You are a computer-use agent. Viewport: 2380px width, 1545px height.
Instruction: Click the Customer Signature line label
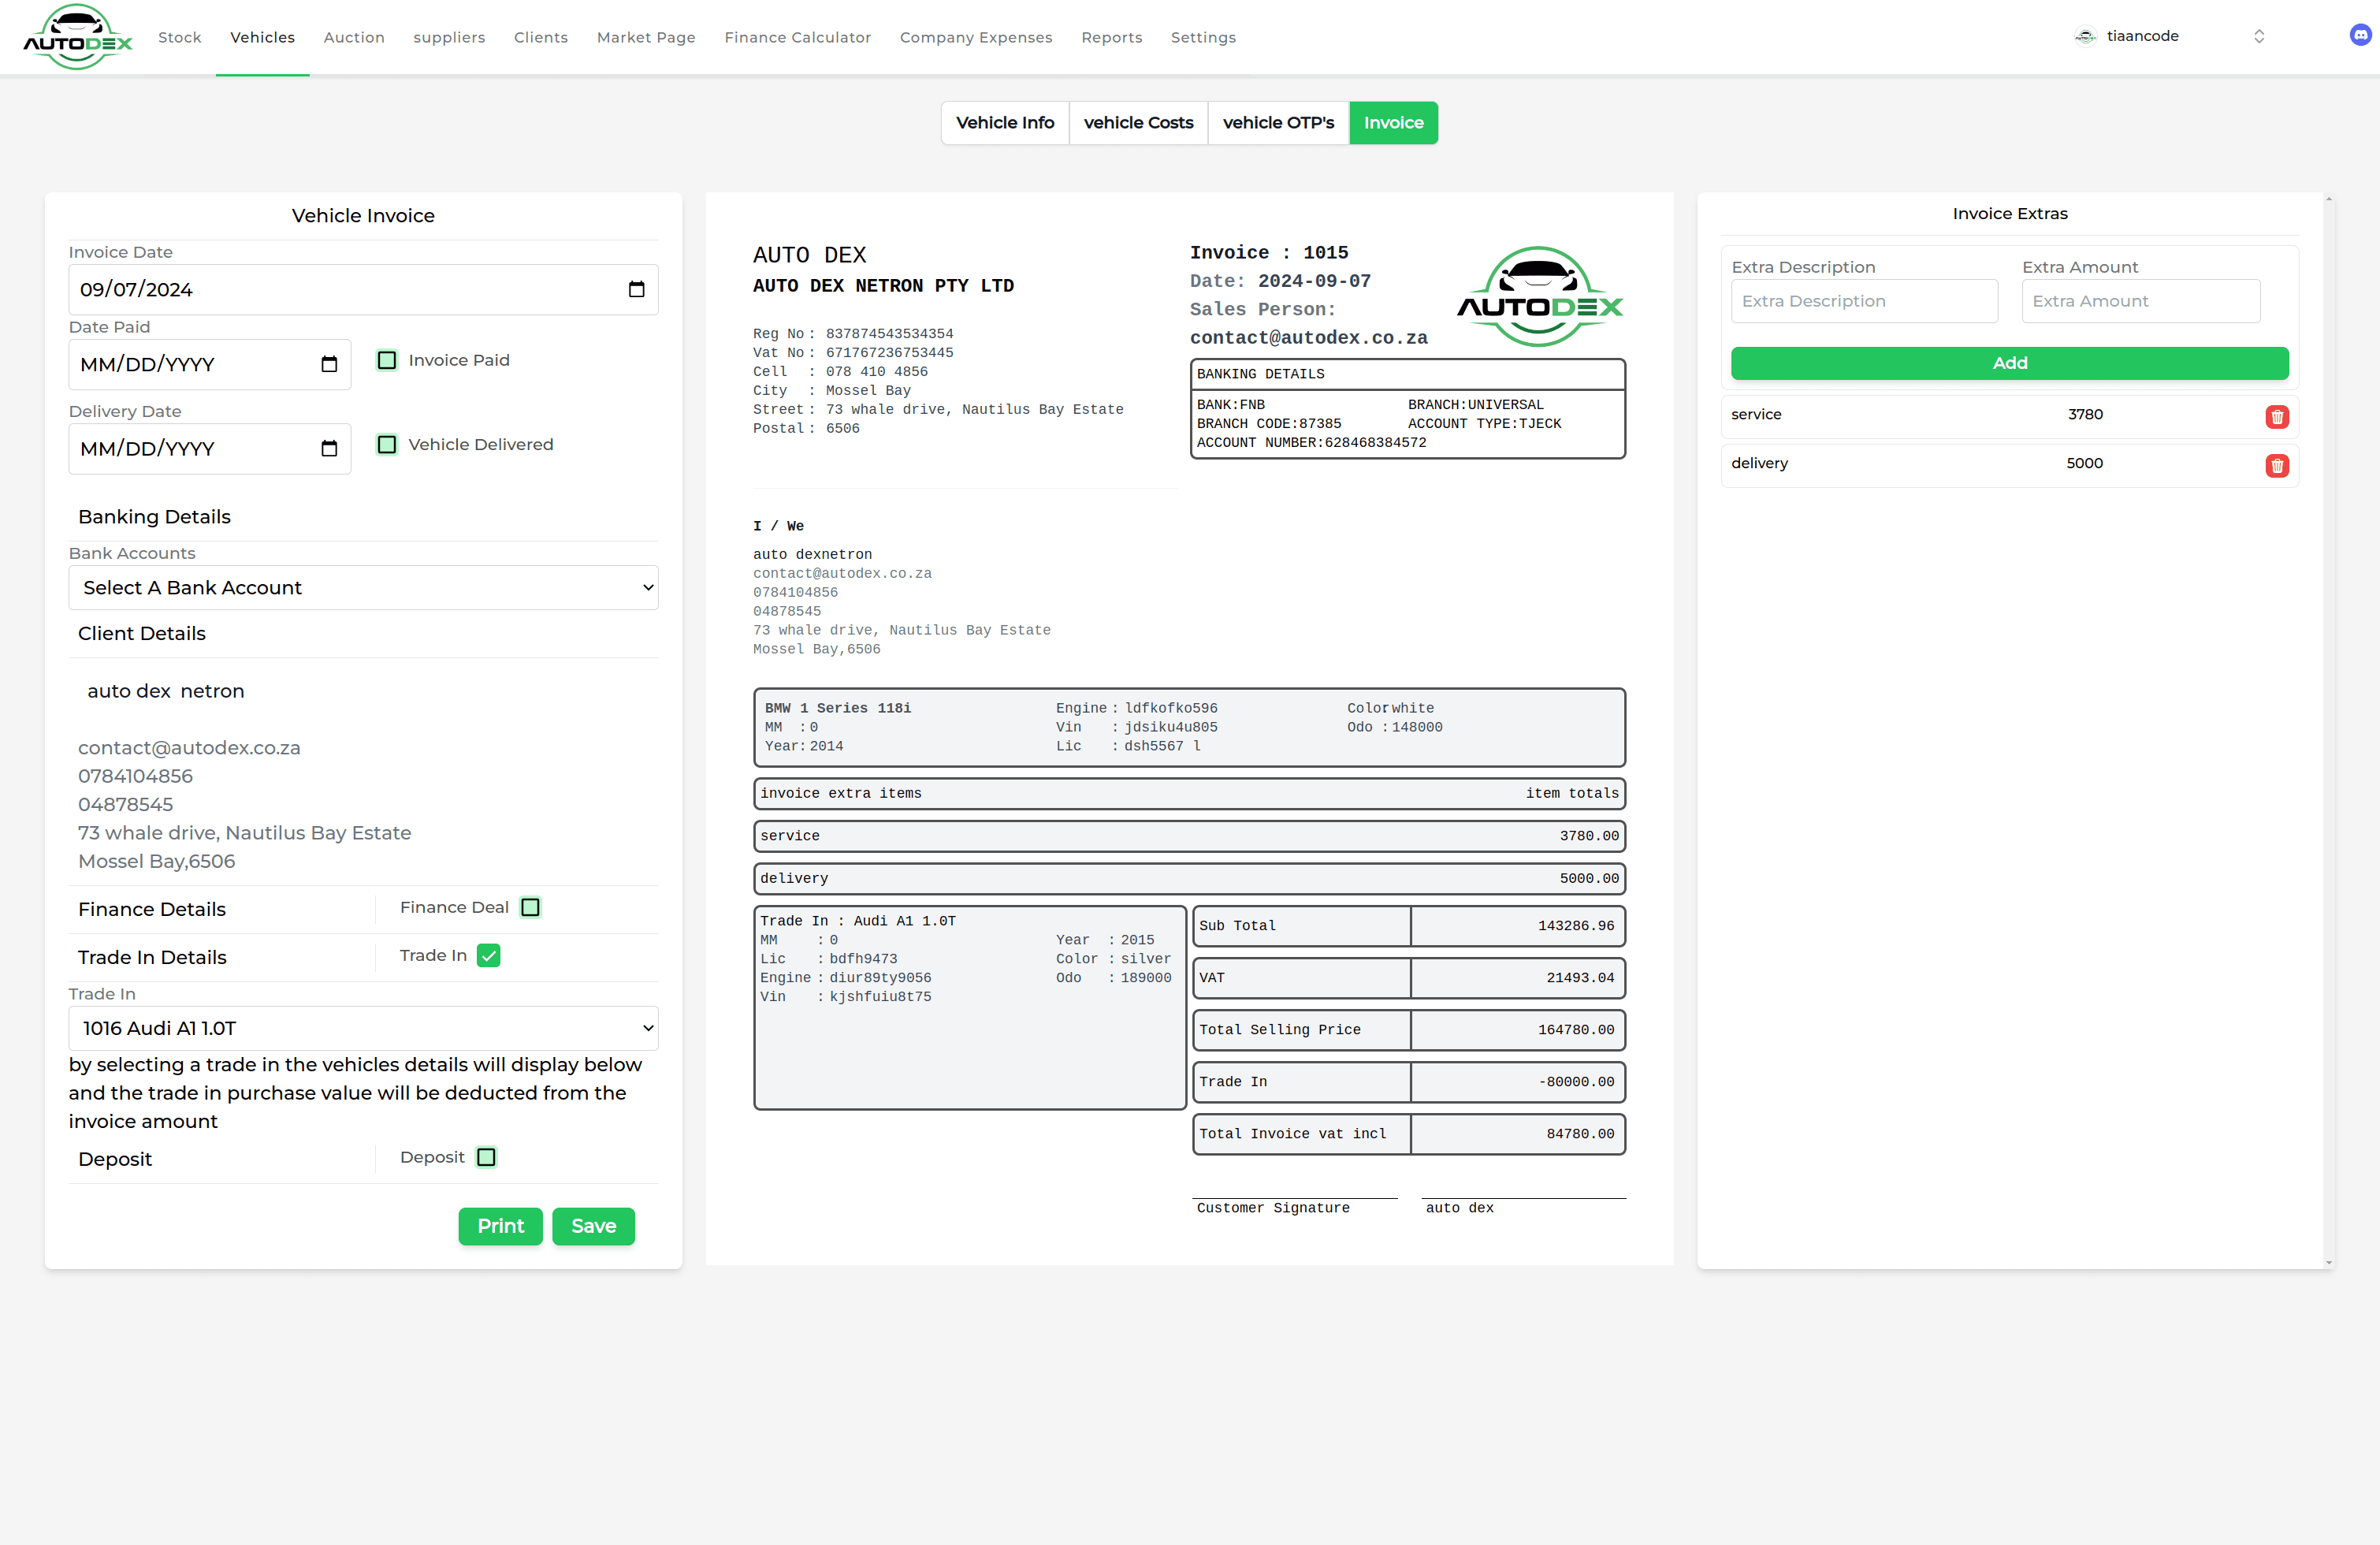tap(1272, 1208)
